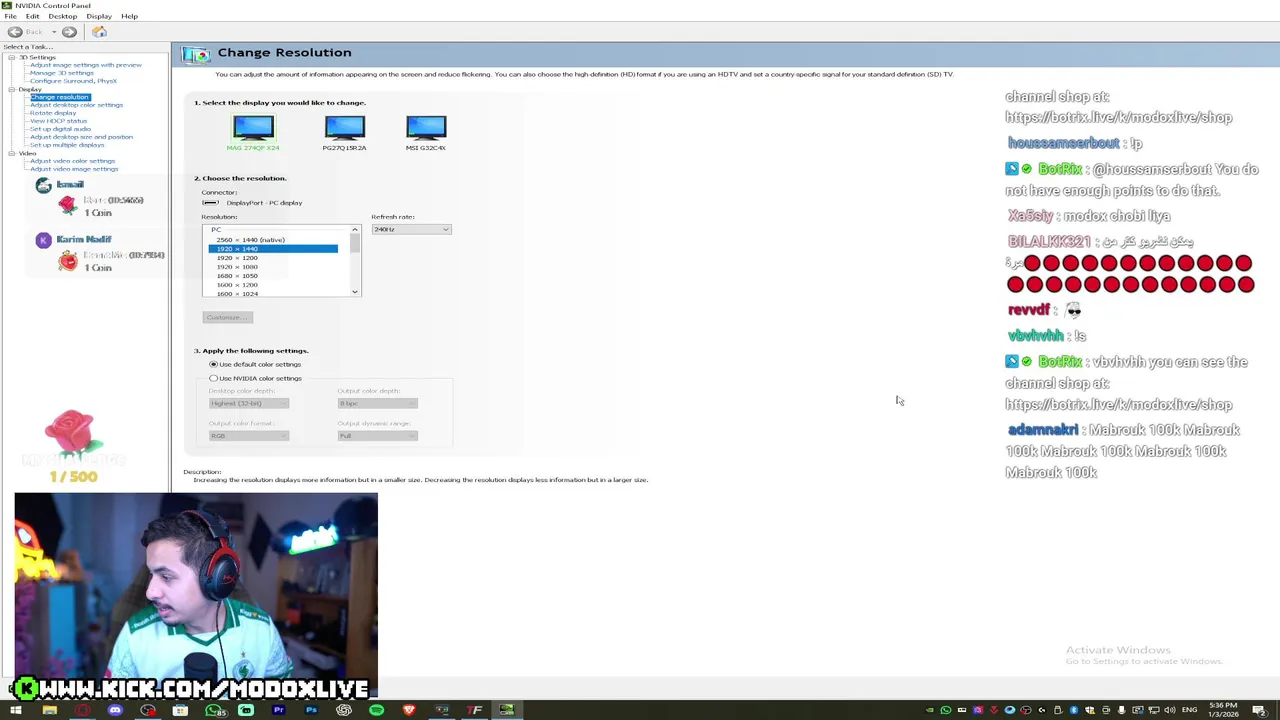
Task: Open the Output dynamic range dropdown
Action: tap(377, 435)
